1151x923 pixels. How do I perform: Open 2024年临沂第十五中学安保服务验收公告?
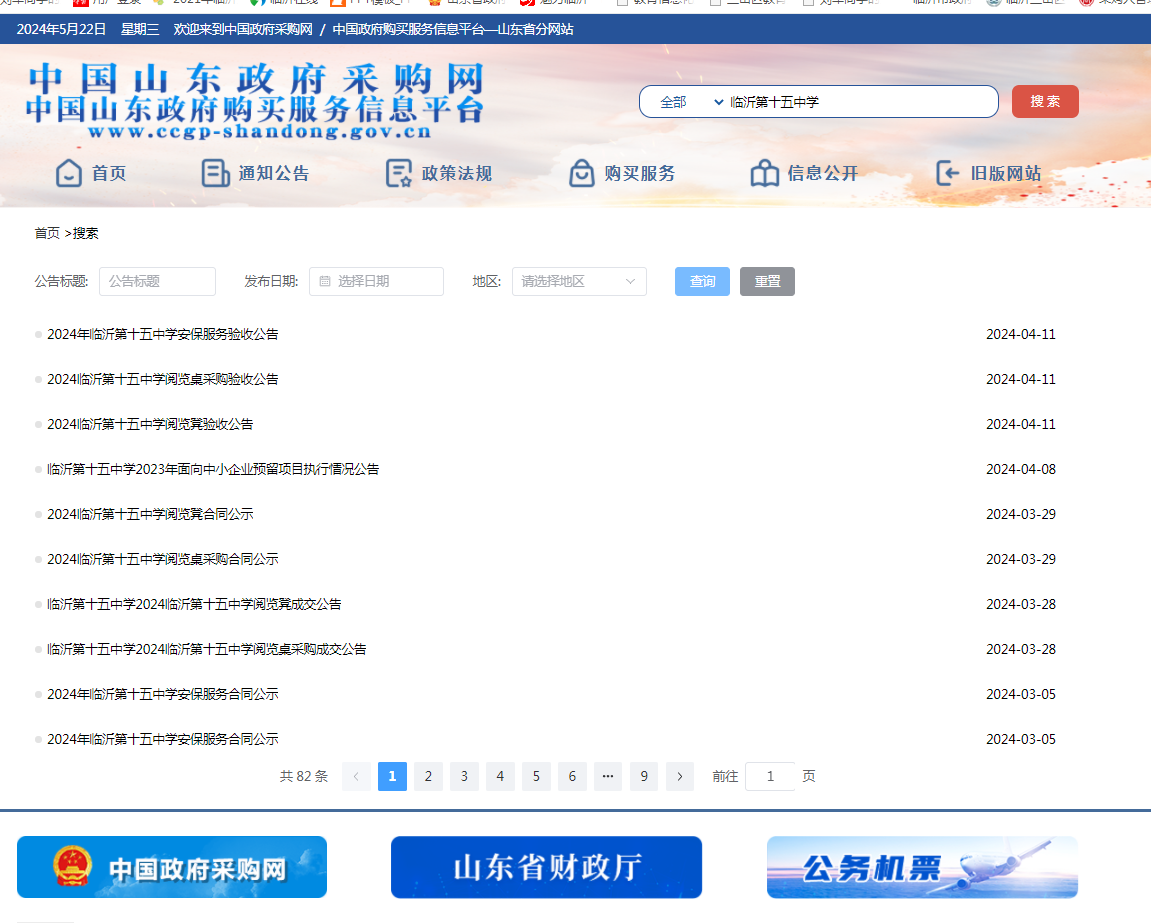coord(163,334)
